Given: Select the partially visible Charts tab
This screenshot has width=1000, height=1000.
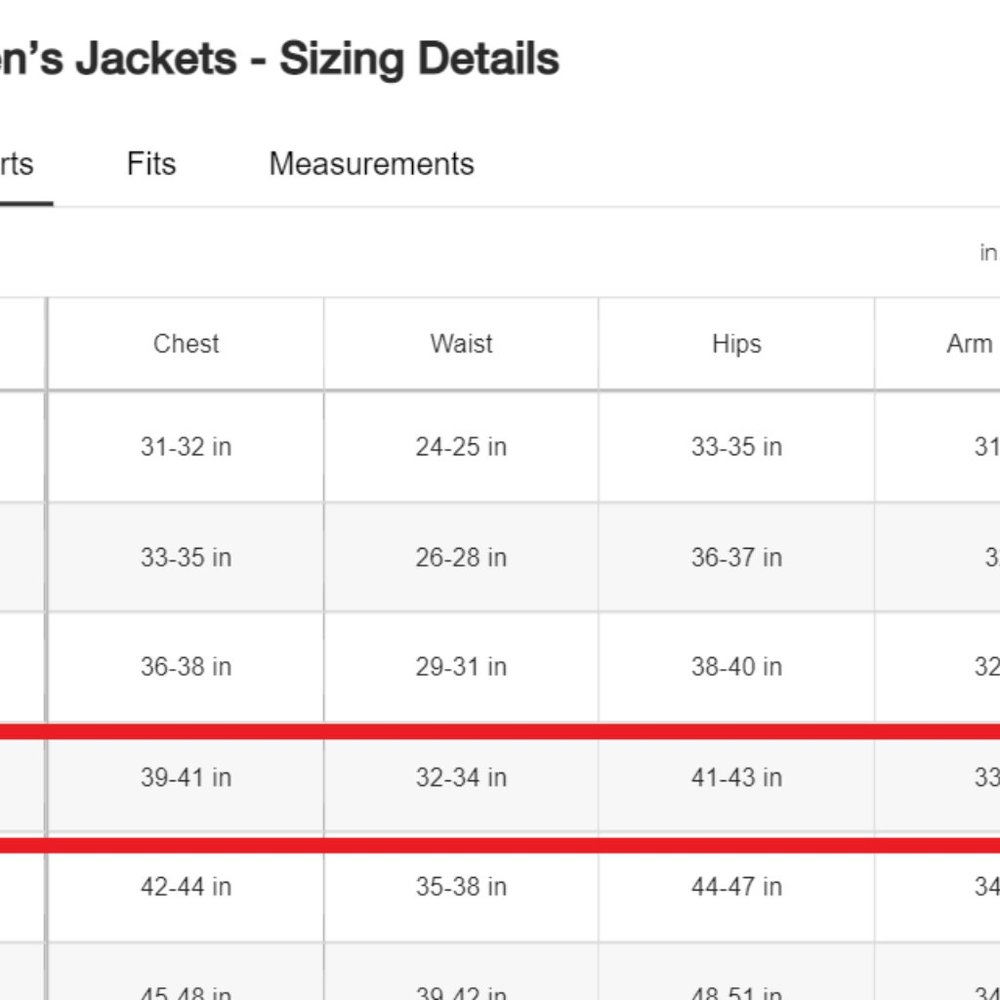Looking at the screenshot, I should pos(17,164).
